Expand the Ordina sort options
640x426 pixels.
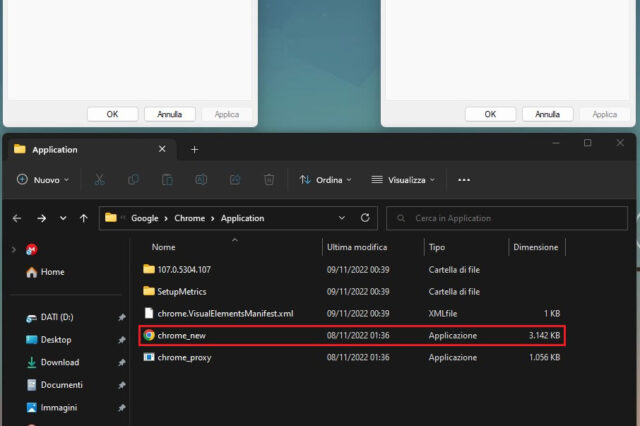coord(326,180)
